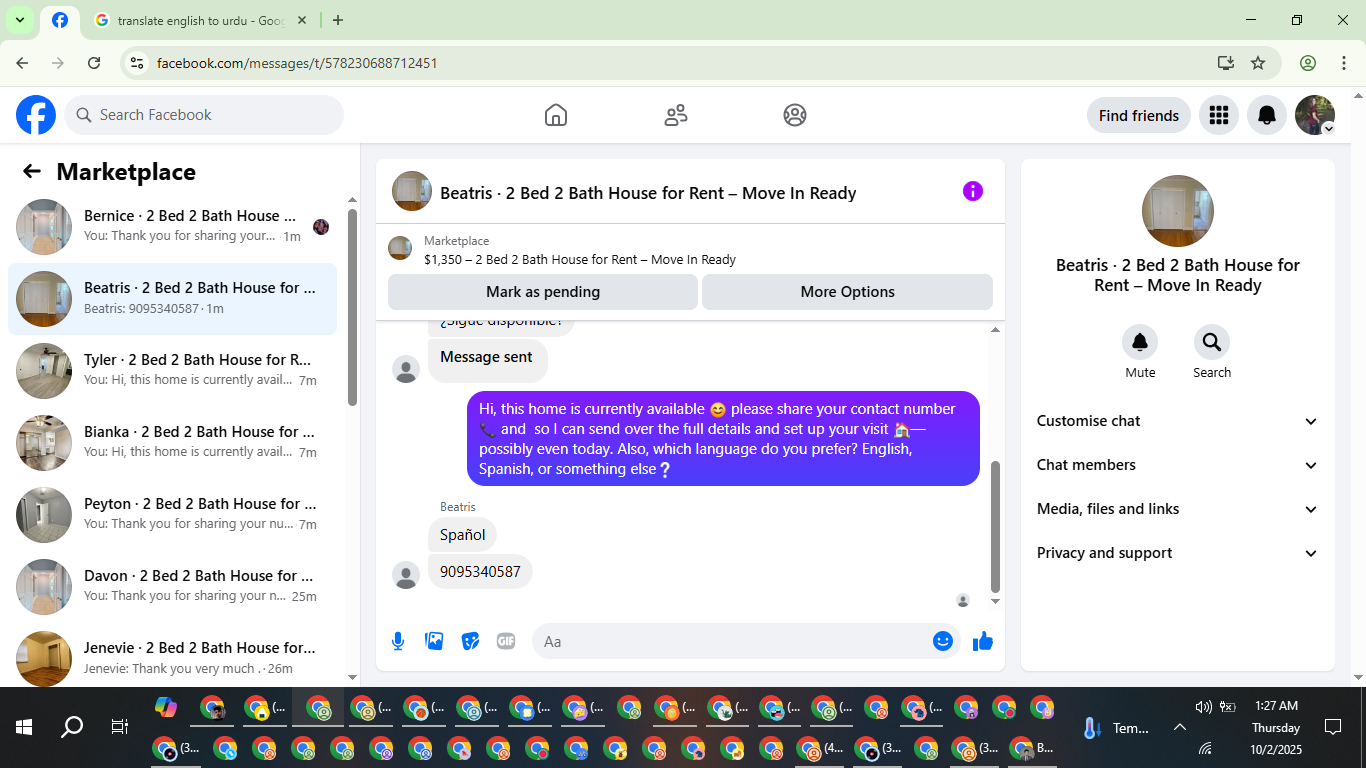Click the 9095340587 message bubble
This screenshot has width=1366, height=768.
point(480,572)
